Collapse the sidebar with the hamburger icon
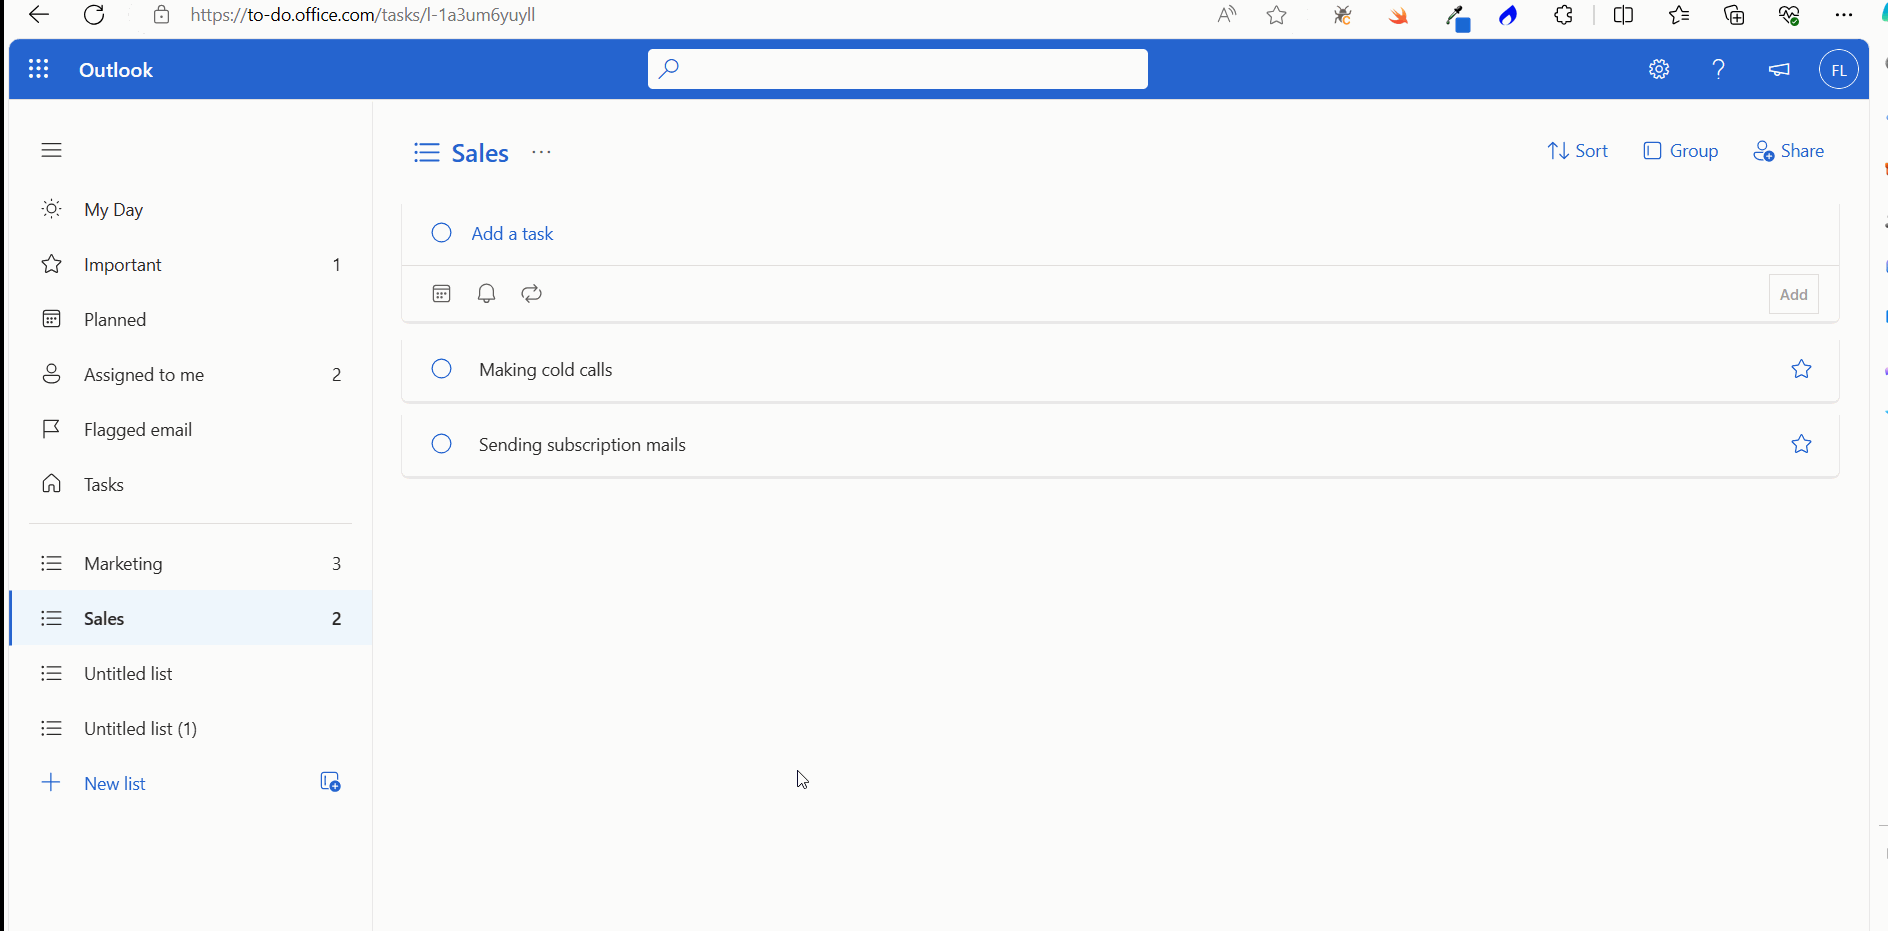 pyautogui.click(x=50, y=149)
